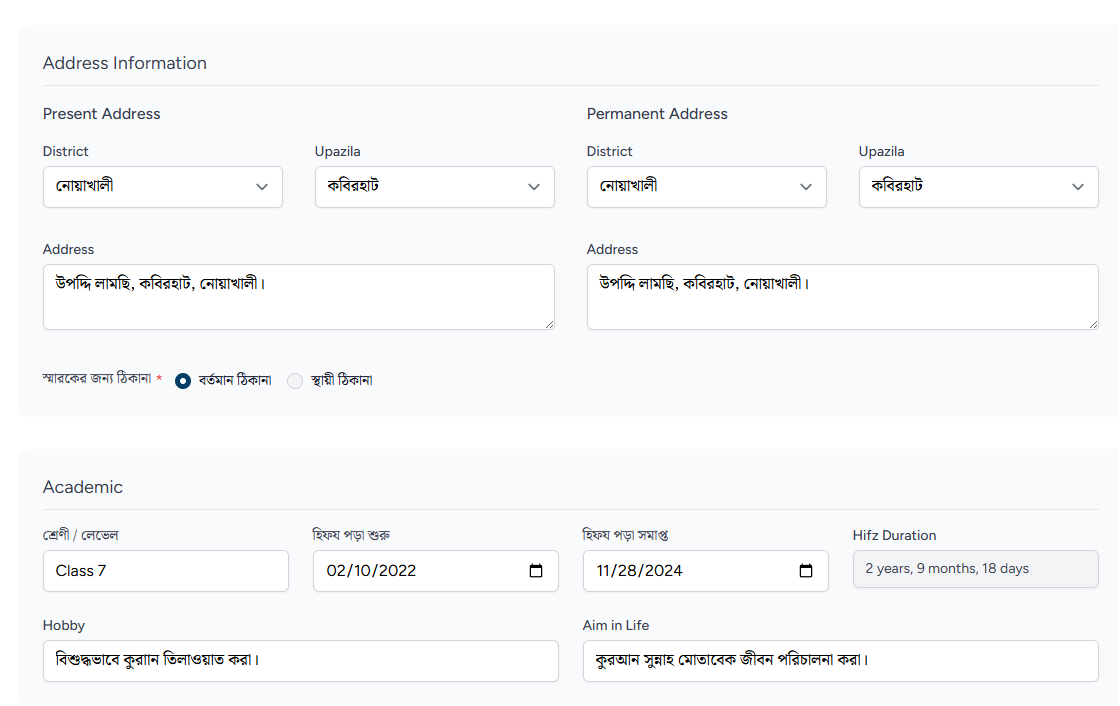Image resolution: width=1120 pixels, height=706 pixels.
Task: Select the year 2022 in Hifz start date
Action: tap(395, 571)
